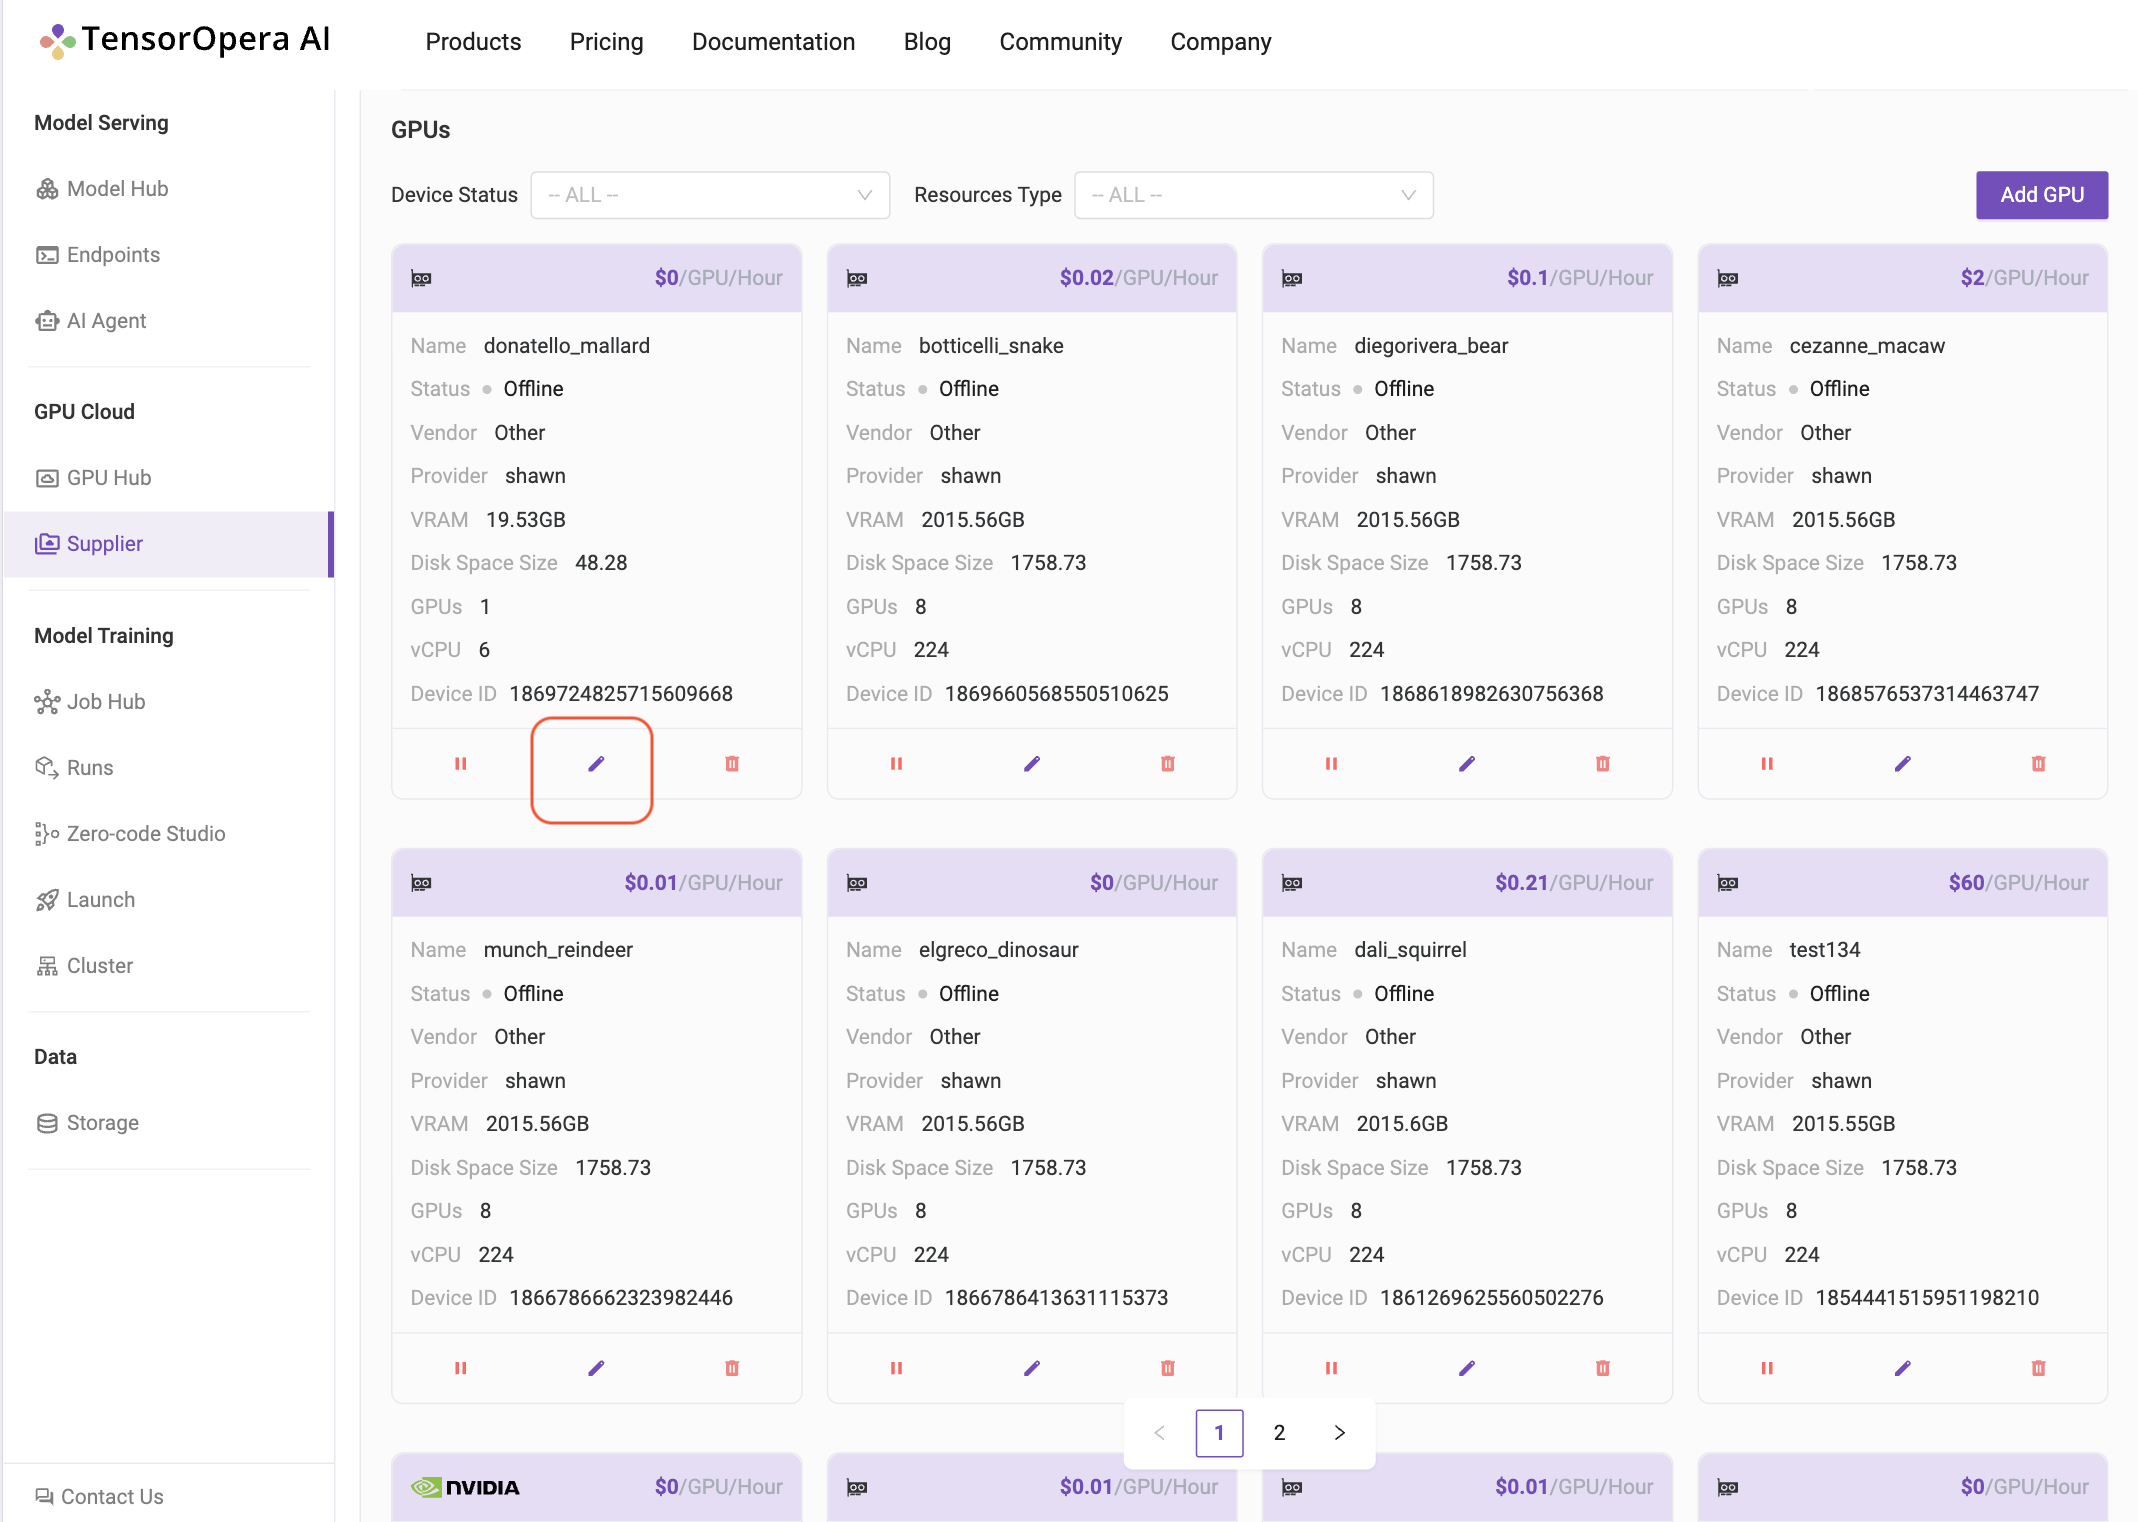Pause the dali_squirrel device
Image resolution: width=2138 pixels, height=1522 pixels.
[1332, 1368]
